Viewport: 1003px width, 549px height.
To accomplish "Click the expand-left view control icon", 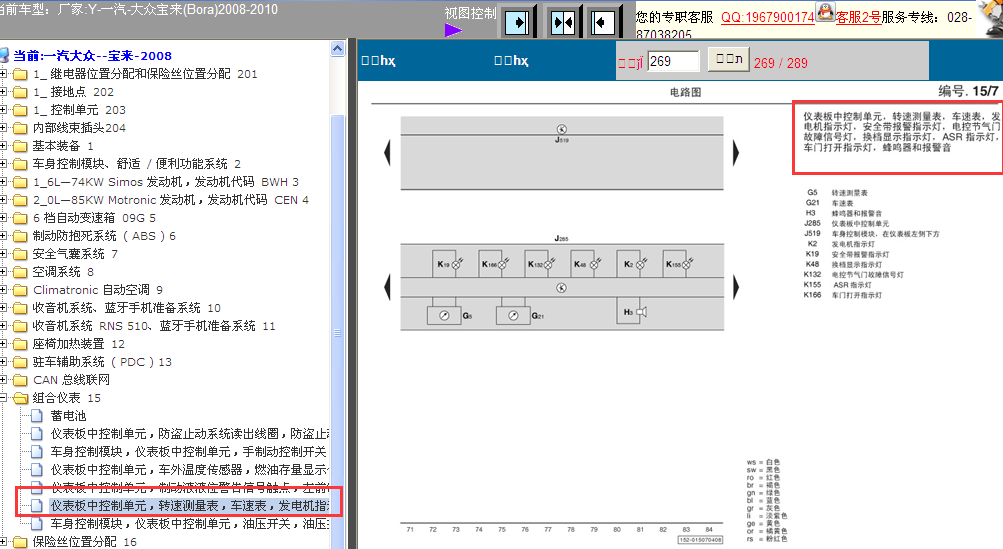I will click(x=602, y=22).
